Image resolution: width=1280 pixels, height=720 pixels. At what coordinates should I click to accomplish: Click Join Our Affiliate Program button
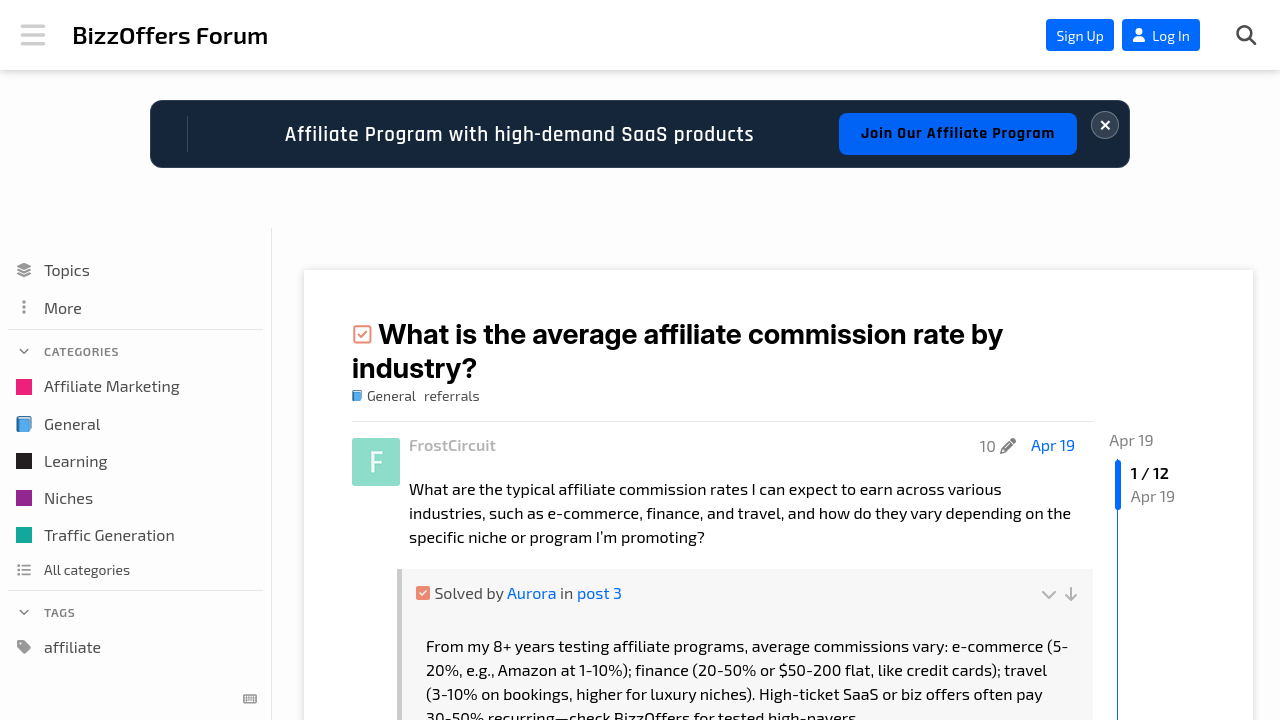(958, 134)
